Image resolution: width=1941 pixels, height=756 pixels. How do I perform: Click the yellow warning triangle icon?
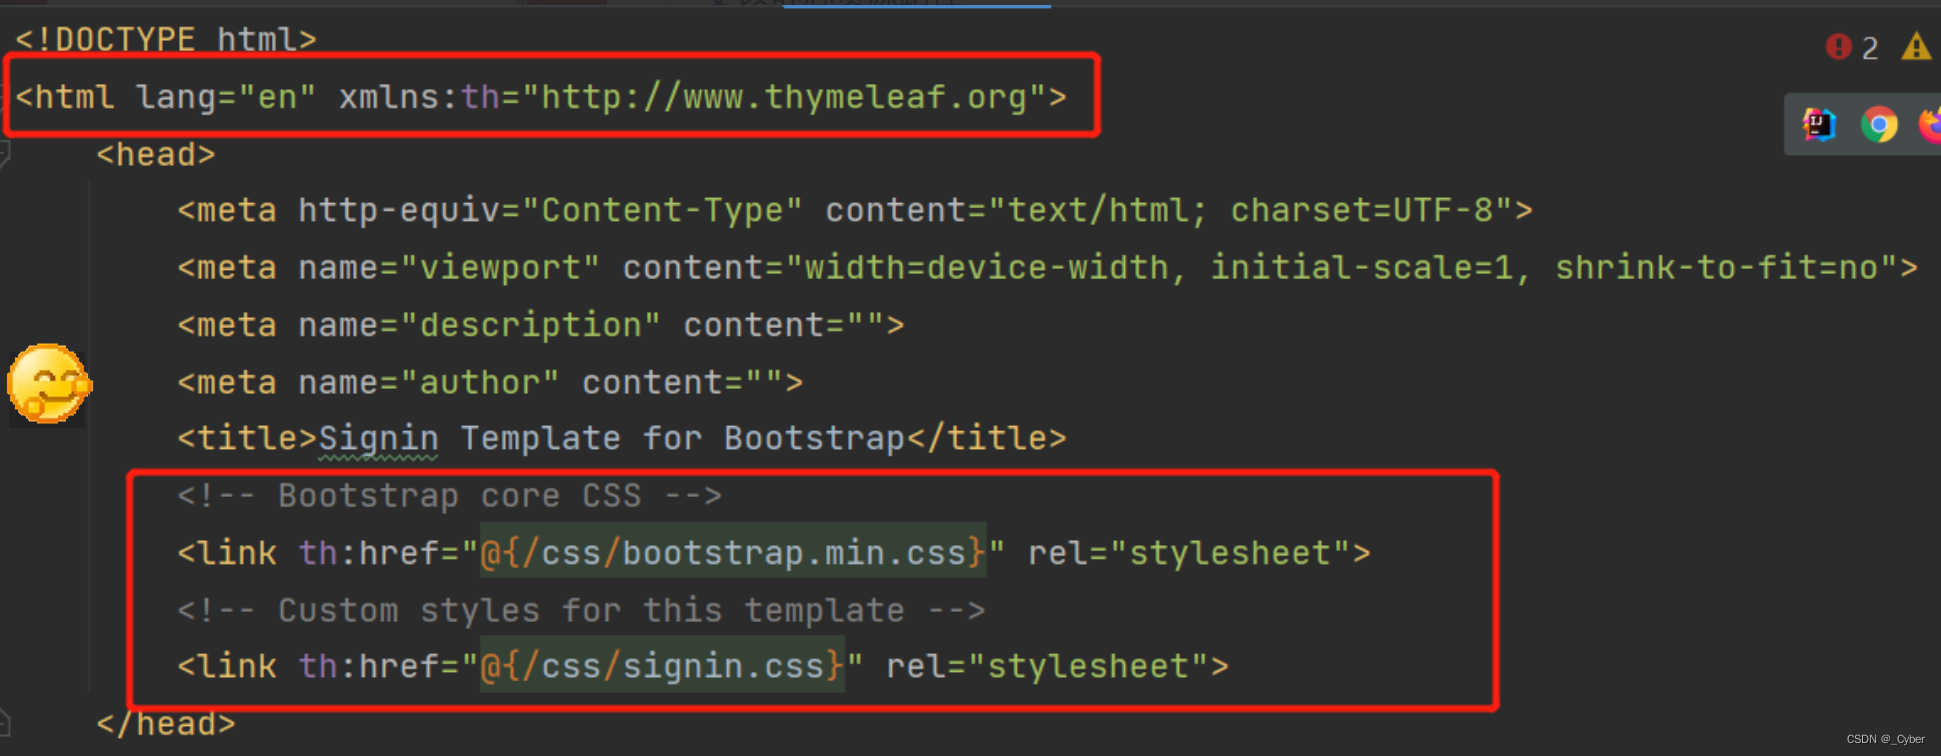[1916, 46]
